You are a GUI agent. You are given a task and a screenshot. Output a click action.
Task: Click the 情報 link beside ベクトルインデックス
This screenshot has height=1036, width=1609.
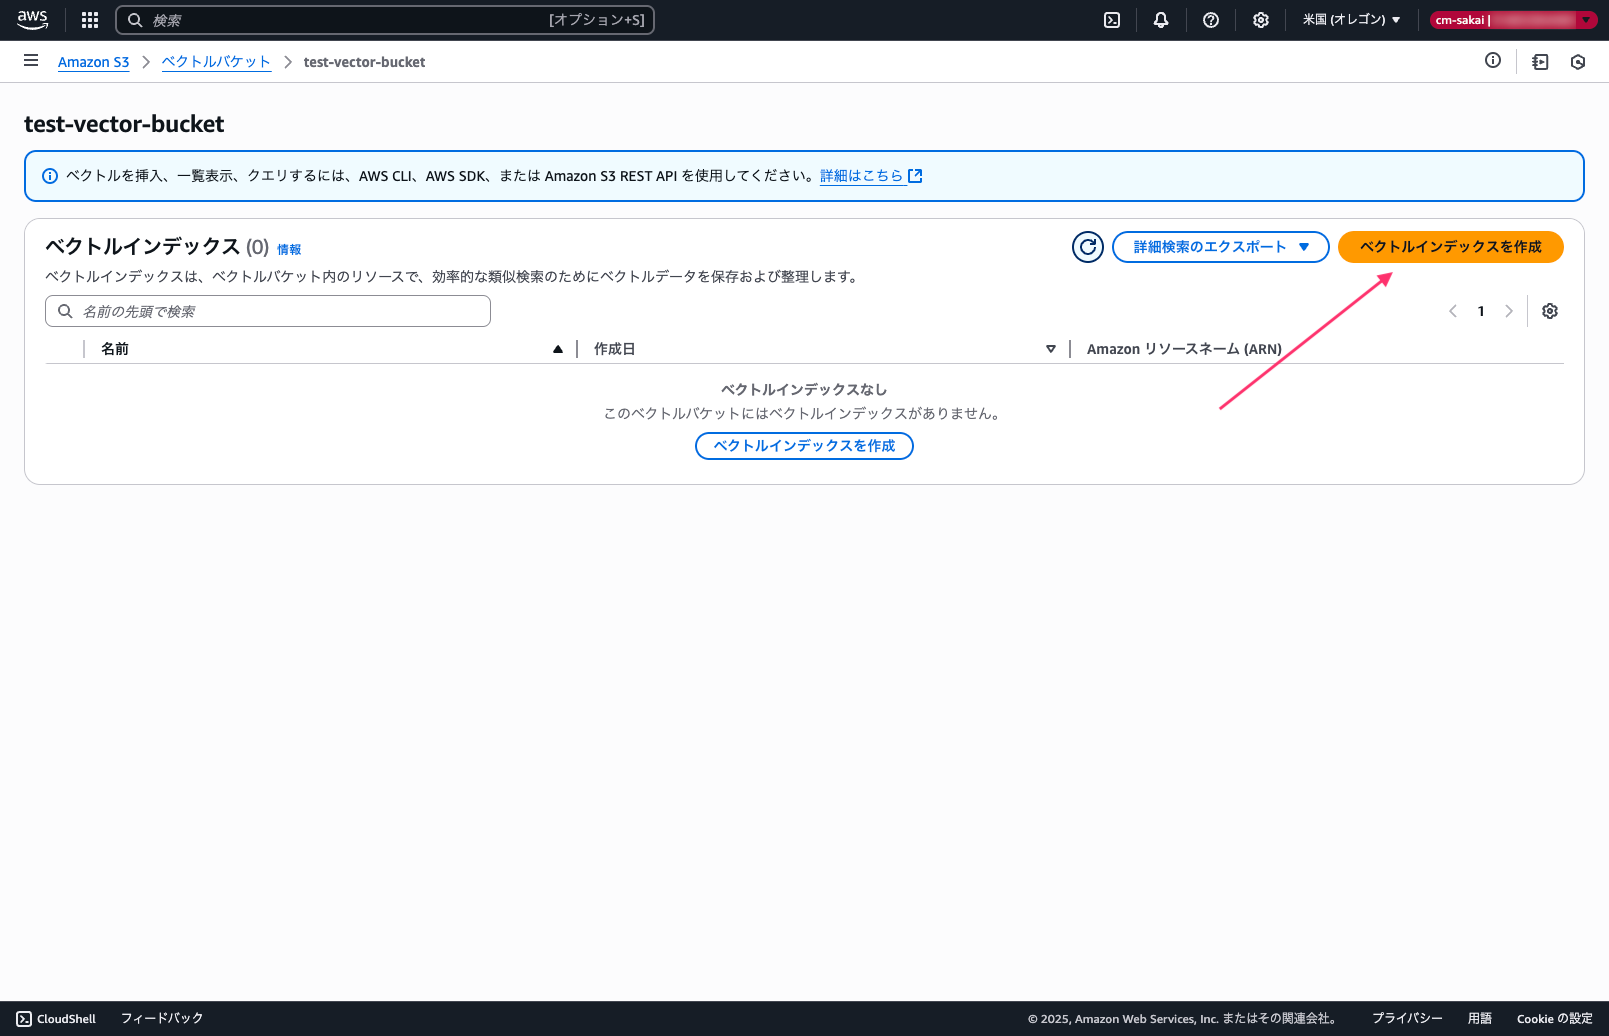[x=289, y=250]
